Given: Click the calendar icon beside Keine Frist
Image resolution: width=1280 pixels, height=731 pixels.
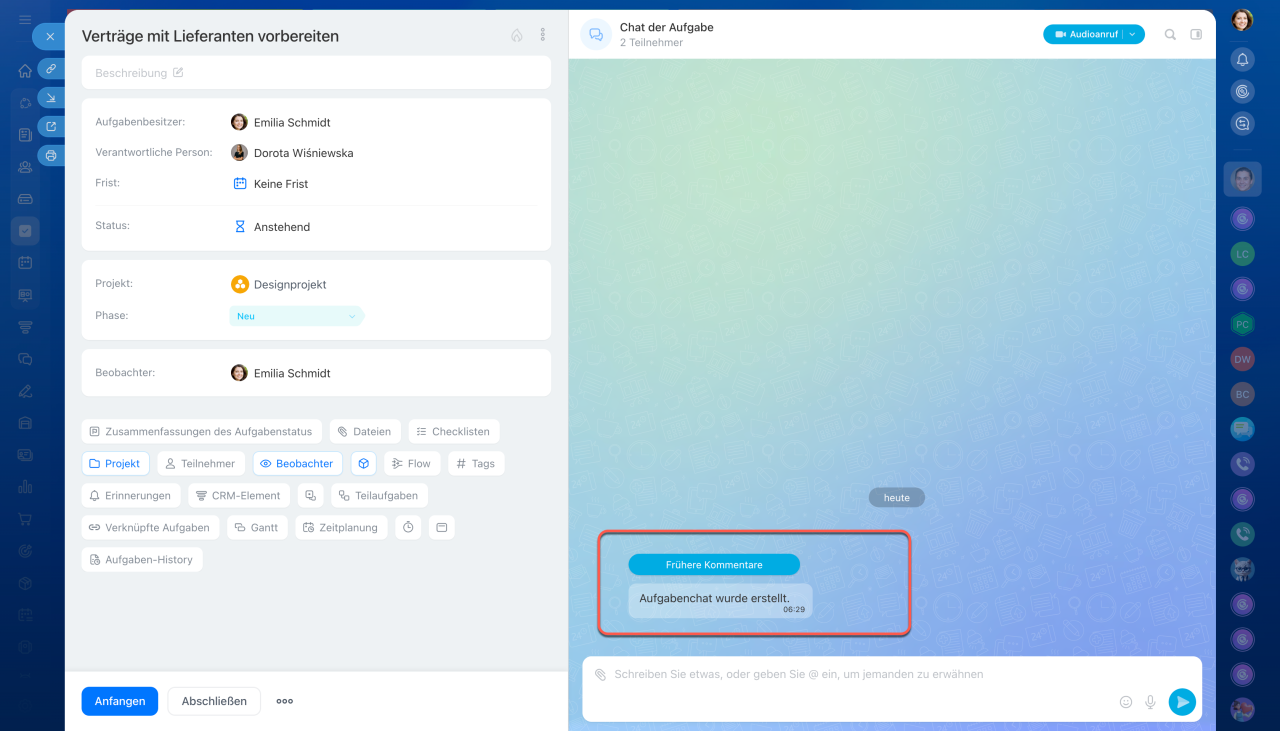Looking at the screenshot, I should [240, 183].
